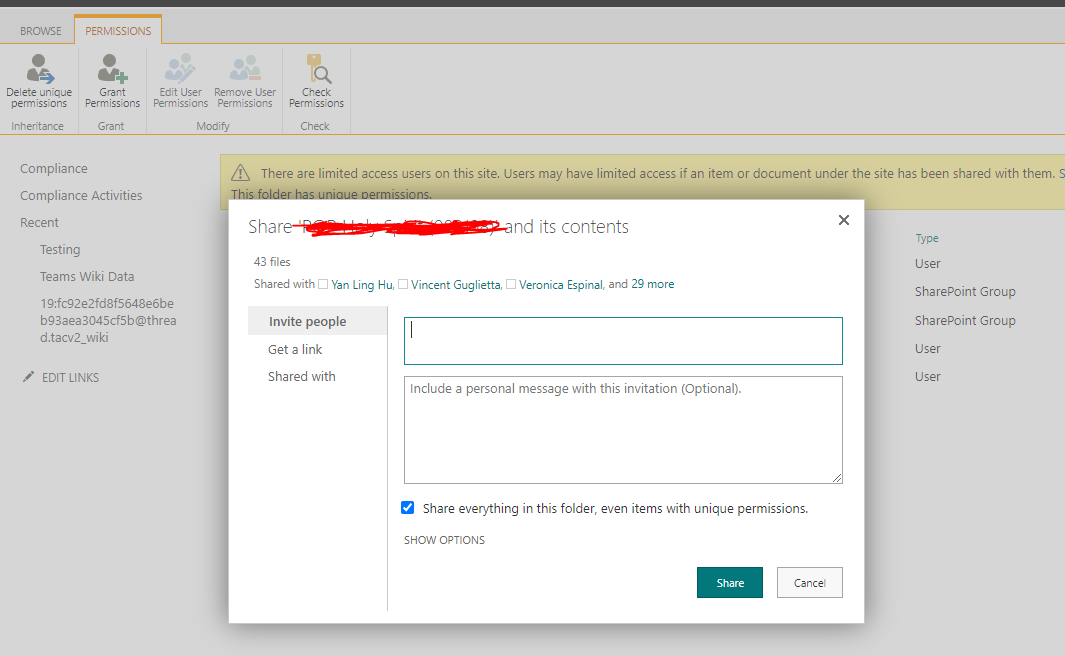This screenshot has width=1065, height=656.
Task: Click the warning triangle icon above the dialog
Action: pyautogui.click(x=241, y=172)
